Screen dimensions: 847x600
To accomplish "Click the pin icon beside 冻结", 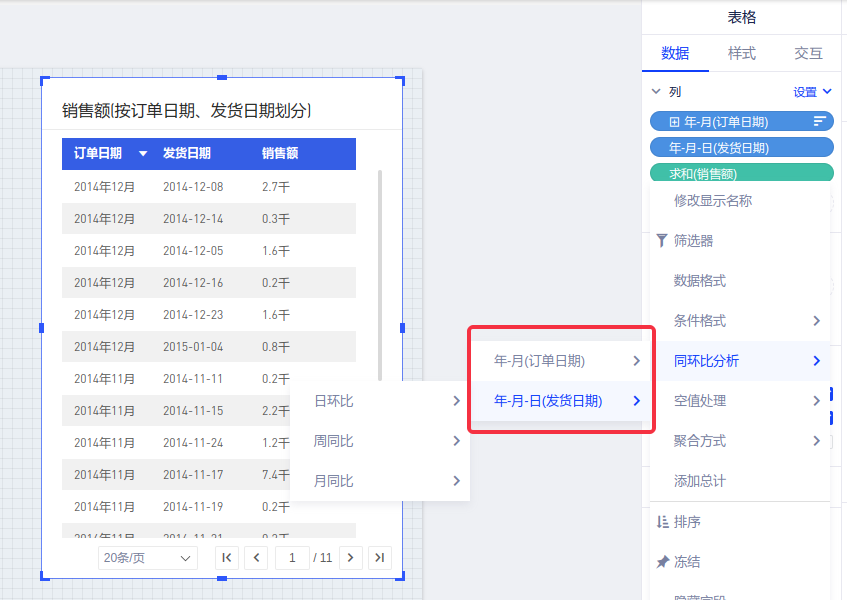I will point(661,562).
